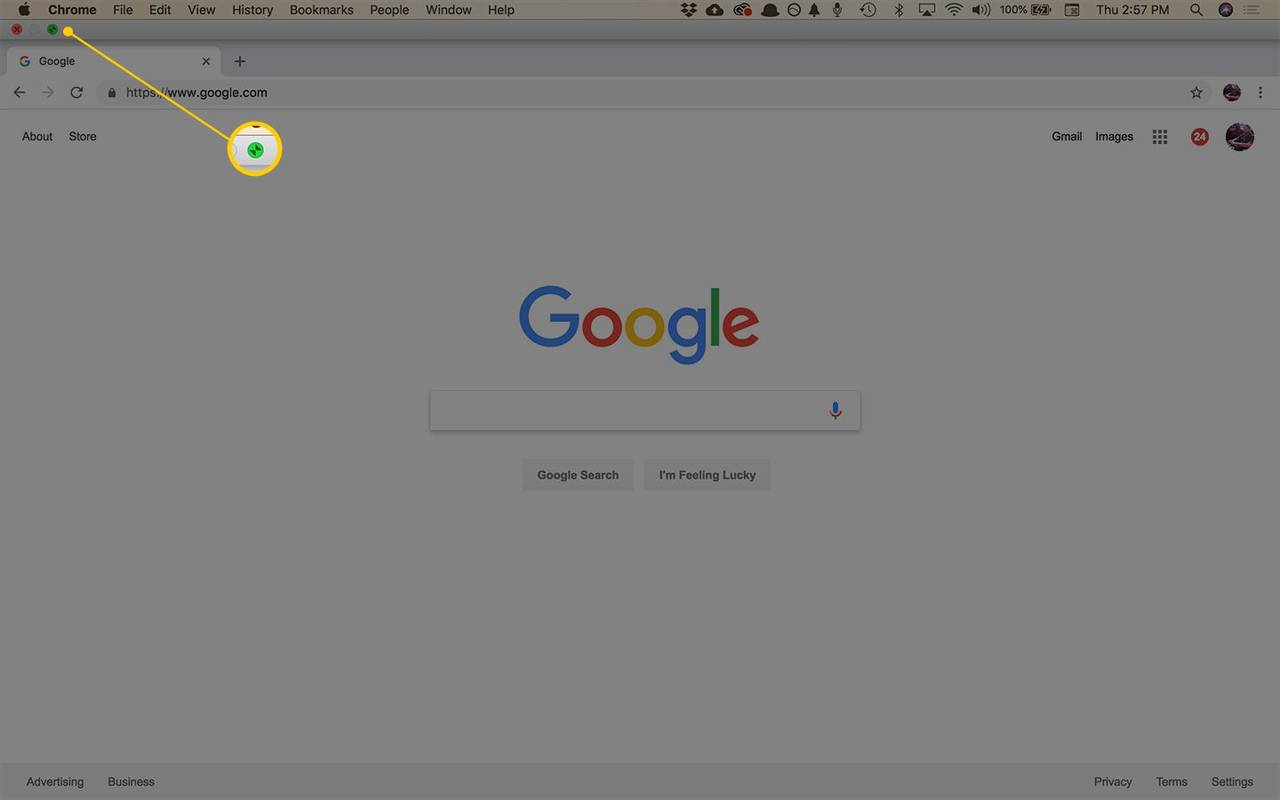Reload the Google page
The width and height of the screenshot is (1280, 800).
tap(76, 92)
